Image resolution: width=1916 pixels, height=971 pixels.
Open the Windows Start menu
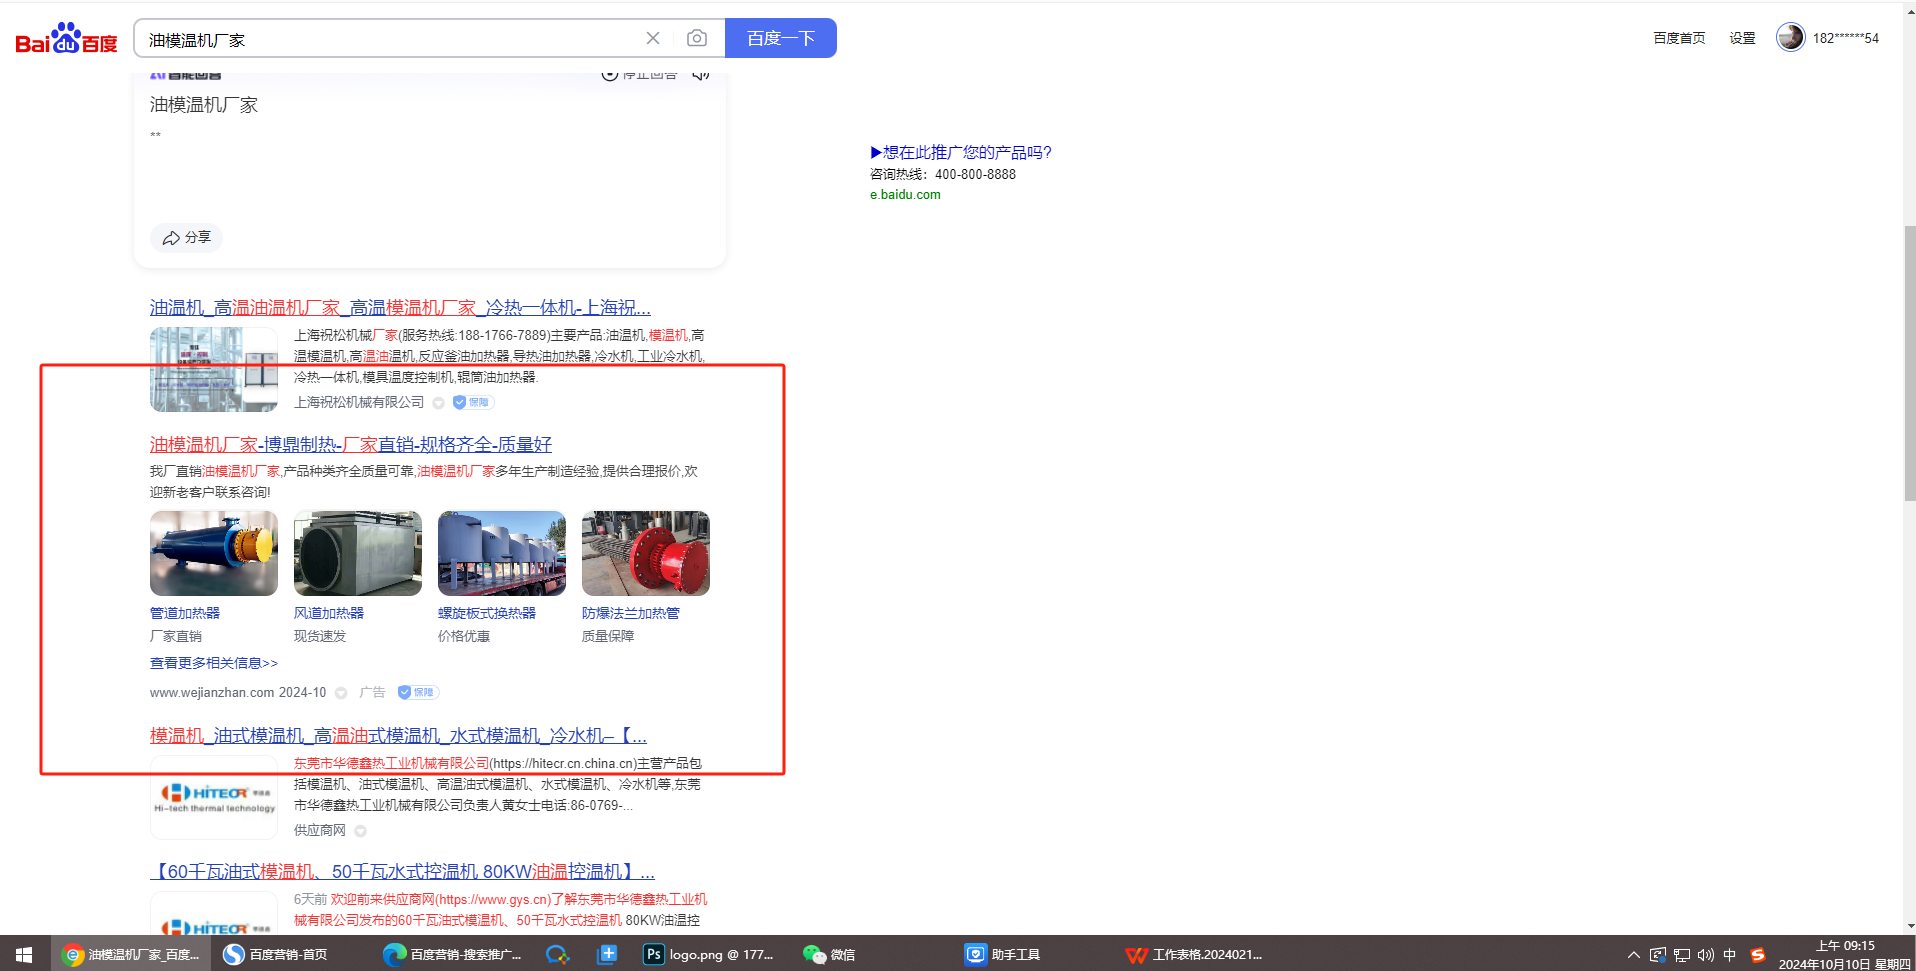(24, 954)
